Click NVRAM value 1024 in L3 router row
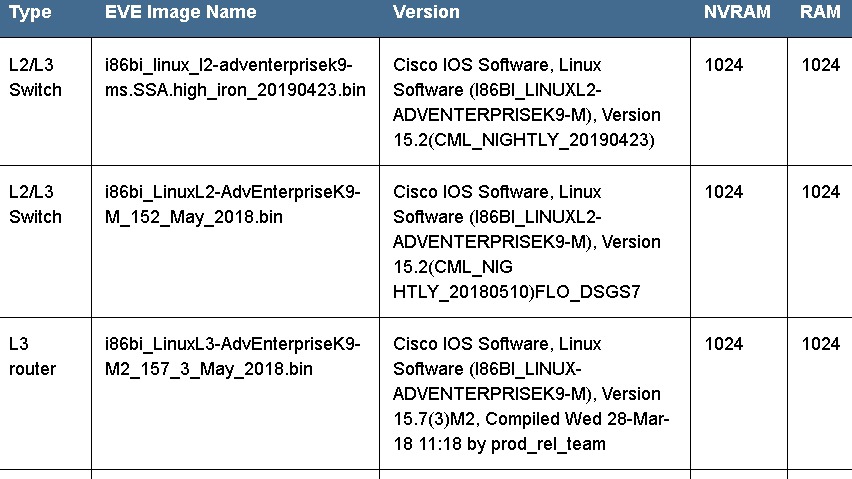 pos(724,344)
